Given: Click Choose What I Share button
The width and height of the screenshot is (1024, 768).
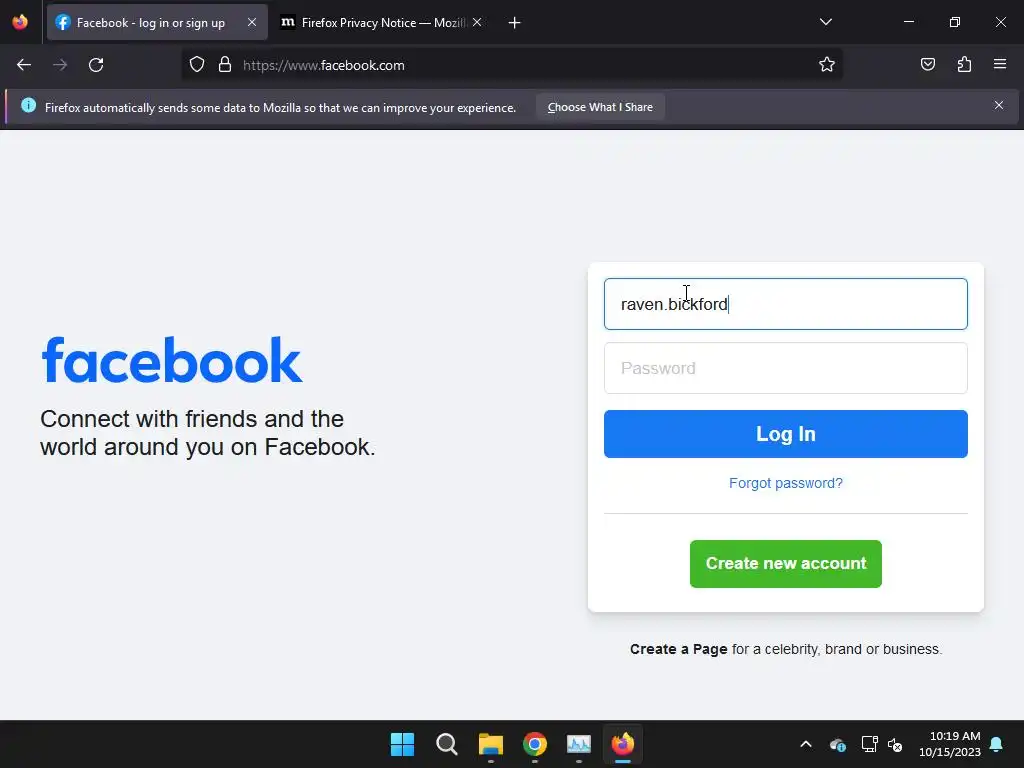Looking at the screenshot, I should pyautogui.click(x=600, y=107).
